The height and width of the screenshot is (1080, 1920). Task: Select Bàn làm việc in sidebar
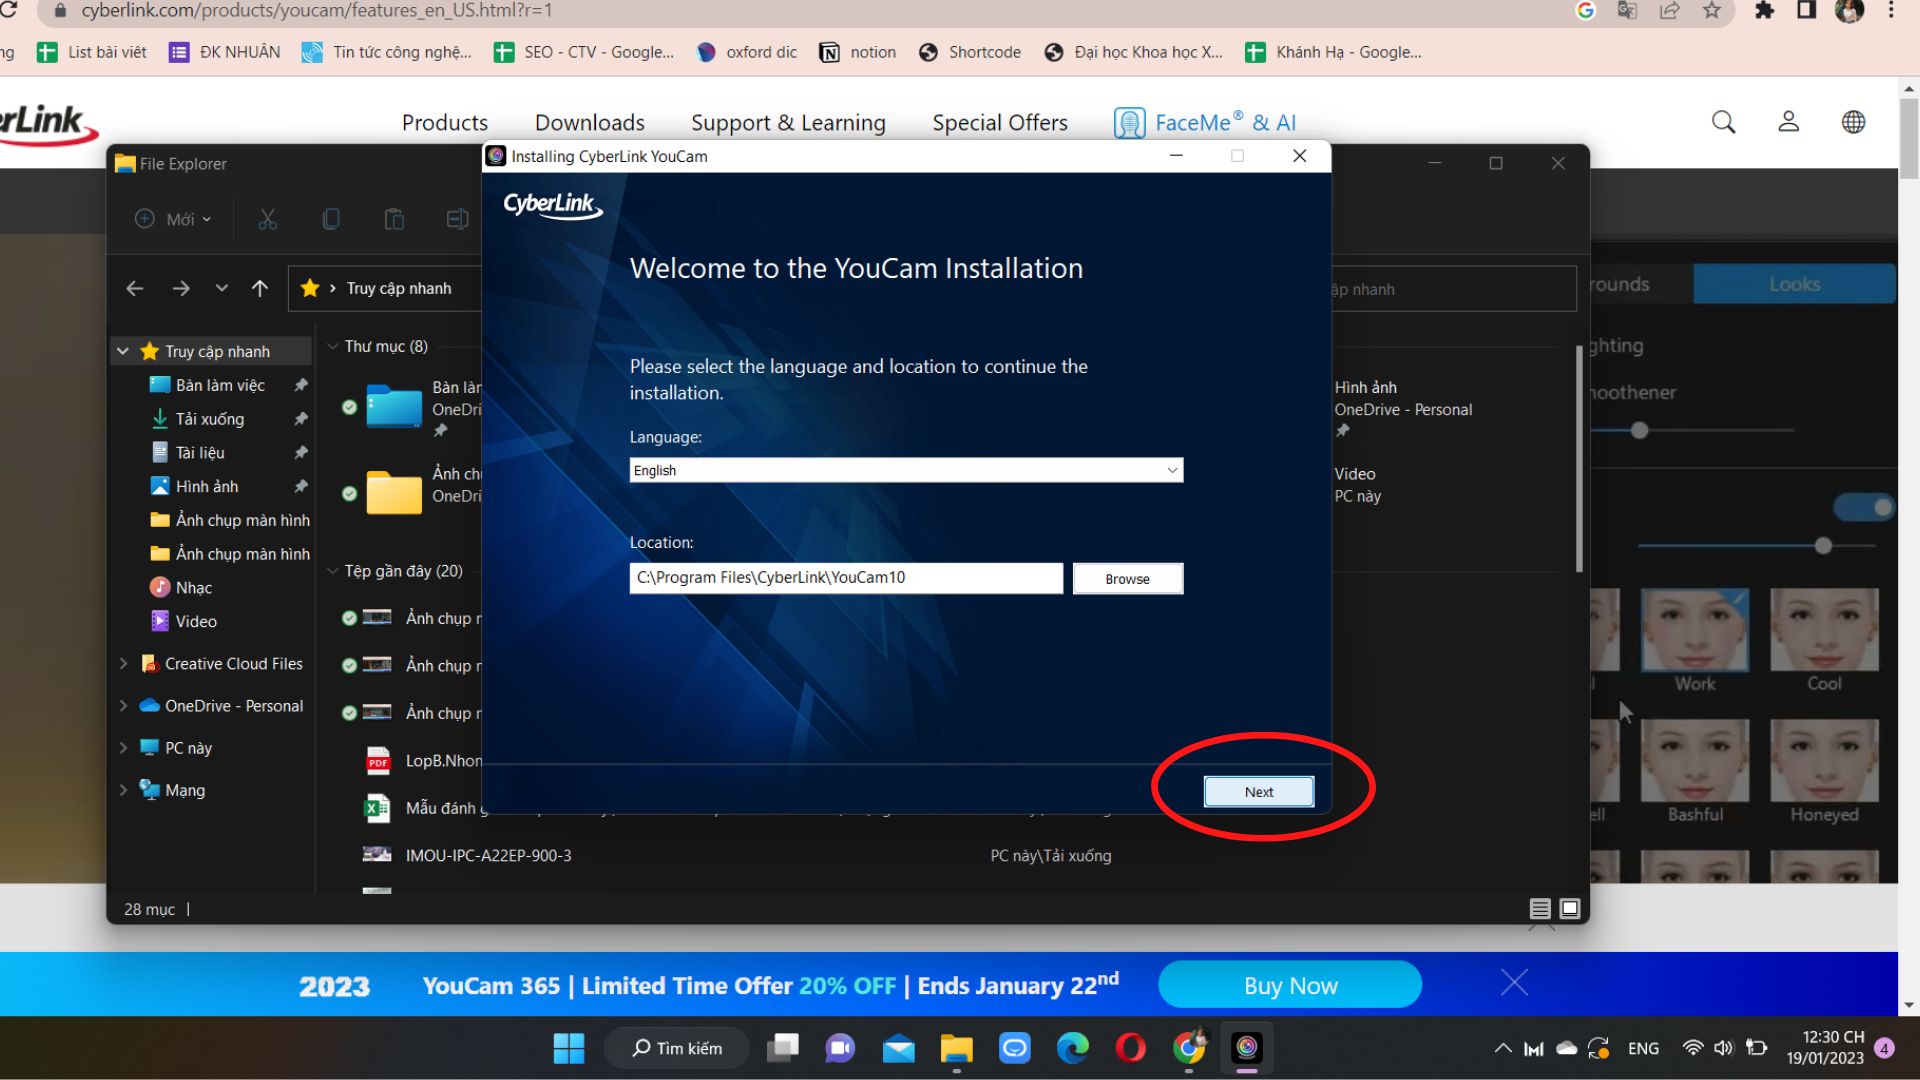(220, 386)
